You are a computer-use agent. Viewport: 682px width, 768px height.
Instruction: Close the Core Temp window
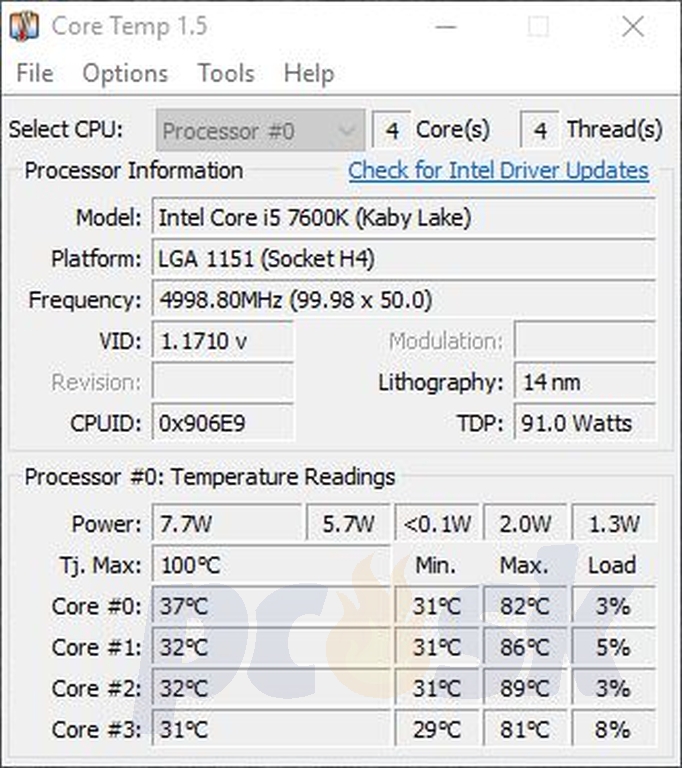(x=633, y=26)
